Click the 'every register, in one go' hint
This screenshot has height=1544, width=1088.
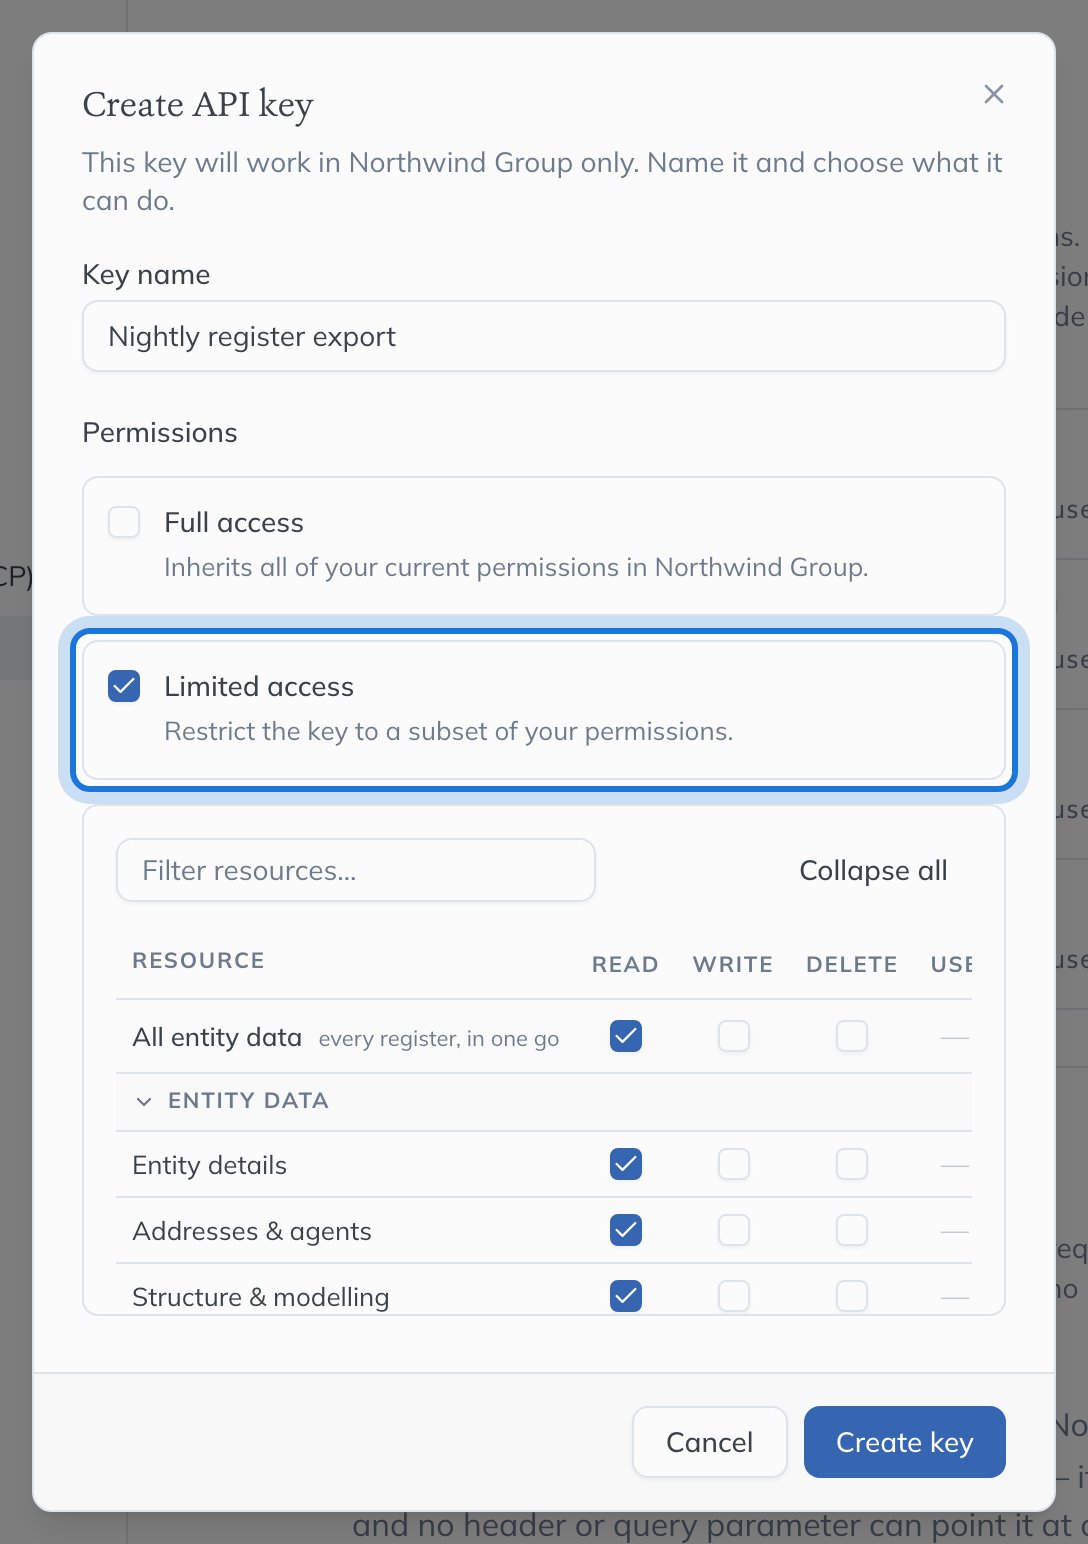click(439, 1039)
